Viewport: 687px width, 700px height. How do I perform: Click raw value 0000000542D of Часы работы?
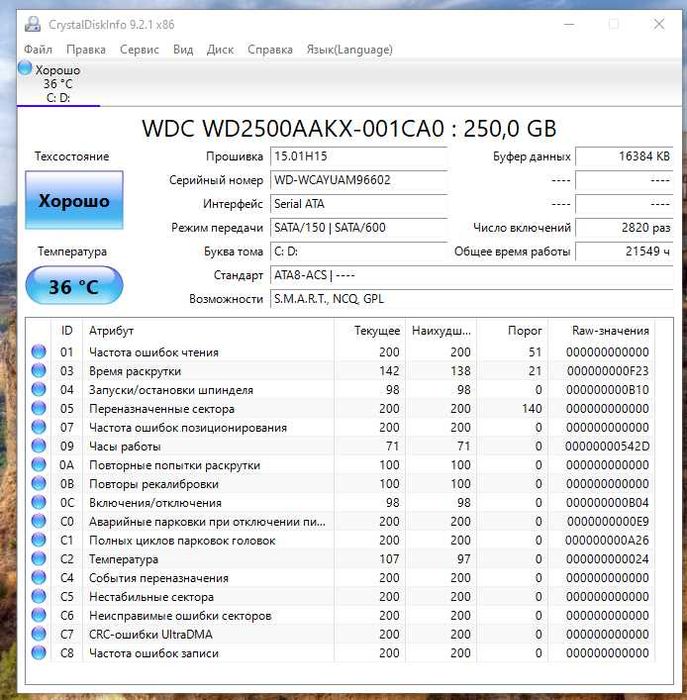pyautogui.click(x=607, y=446)
